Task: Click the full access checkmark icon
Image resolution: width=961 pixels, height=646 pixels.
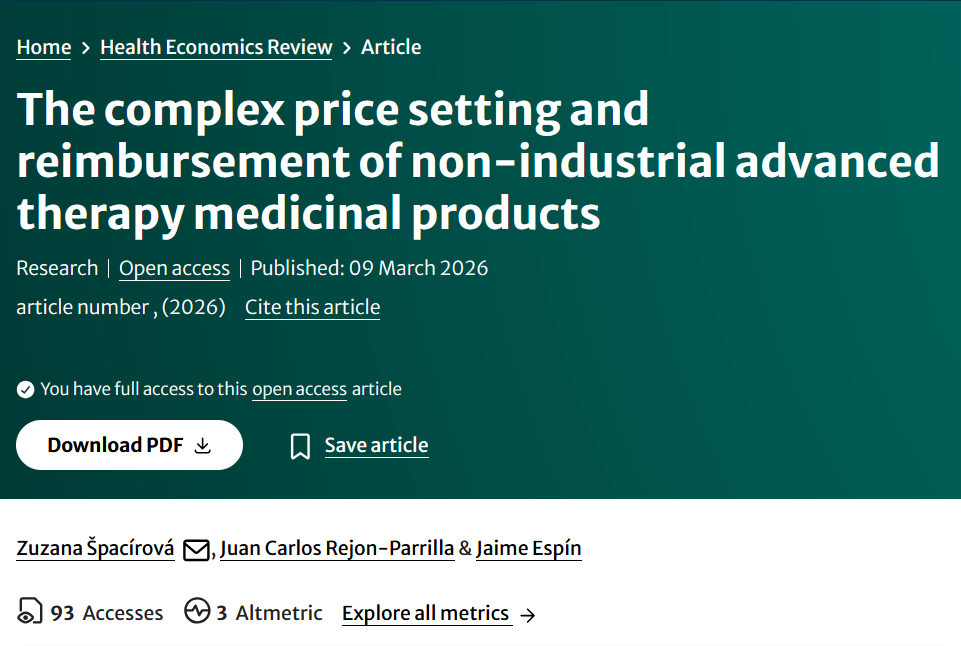Action: [25, 389]
